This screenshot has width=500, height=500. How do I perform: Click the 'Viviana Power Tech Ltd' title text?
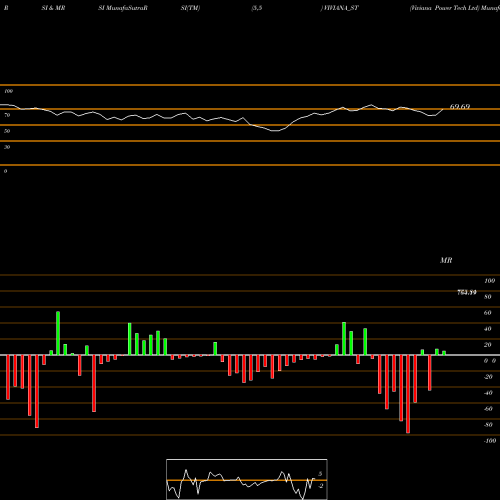pos(444,8)
